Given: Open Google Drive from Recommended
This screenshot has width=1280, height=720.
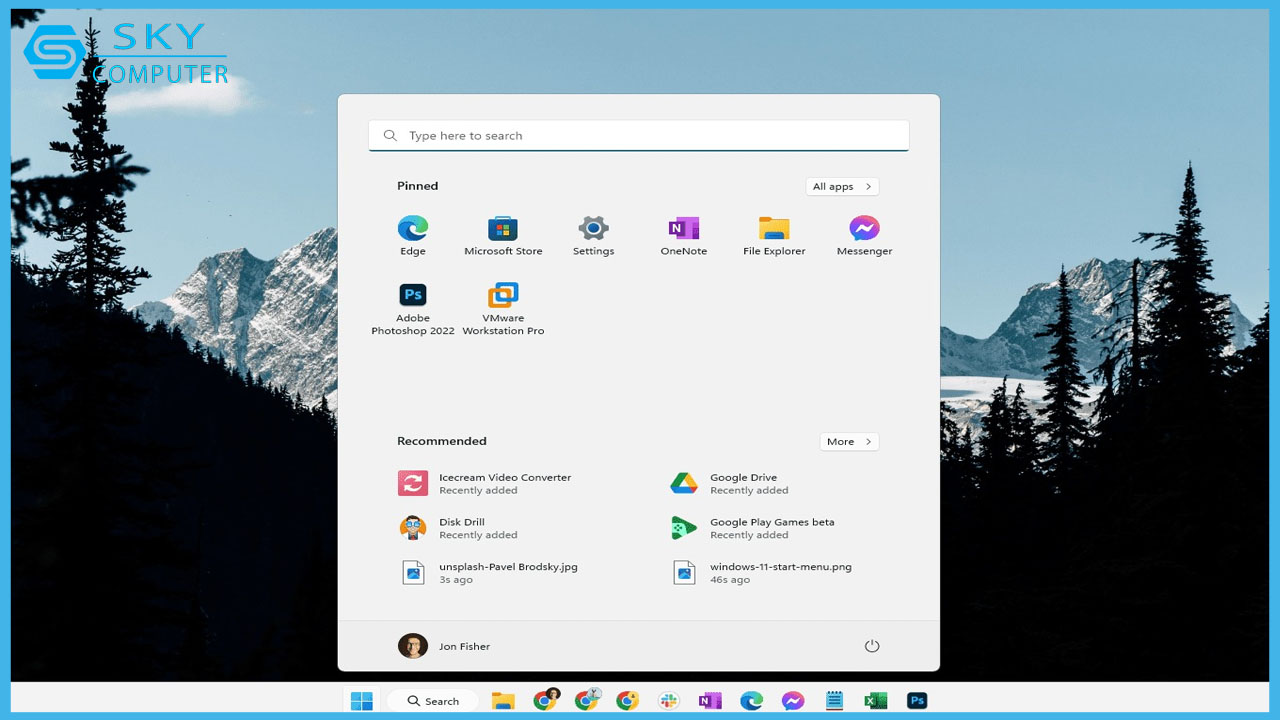Looking at the screenshot, I should point(744,483).
